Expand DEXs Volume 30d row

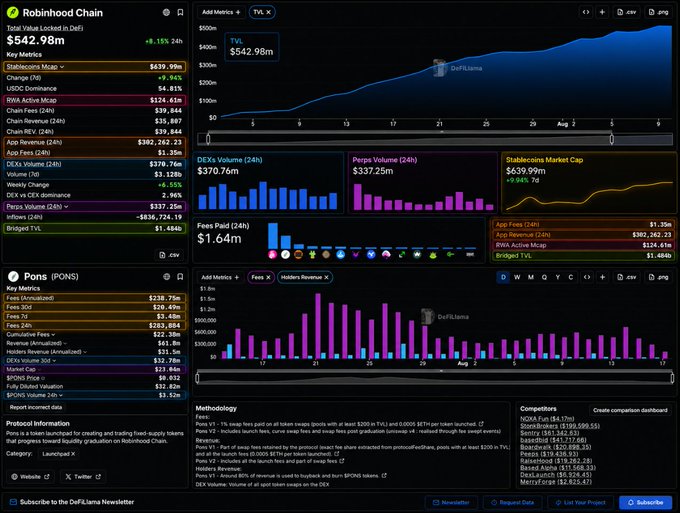click(x=54, y=361)
